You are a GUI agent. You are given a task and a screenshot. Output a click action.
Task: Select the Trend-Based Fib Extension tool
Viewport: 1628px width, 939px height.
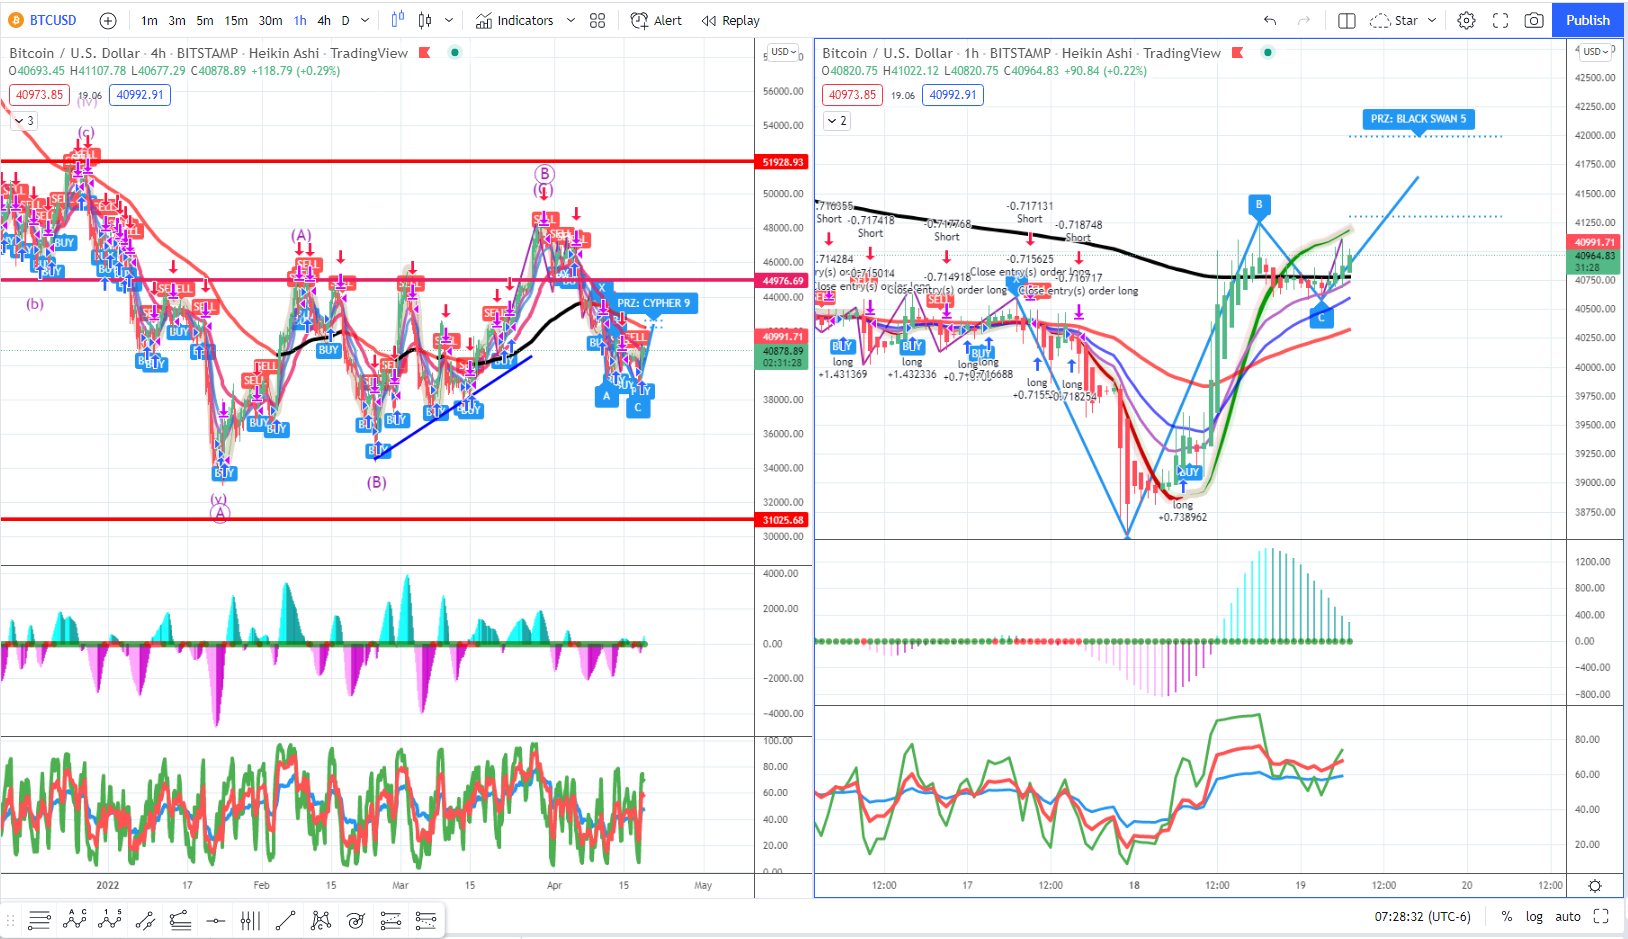pos(390,920)
